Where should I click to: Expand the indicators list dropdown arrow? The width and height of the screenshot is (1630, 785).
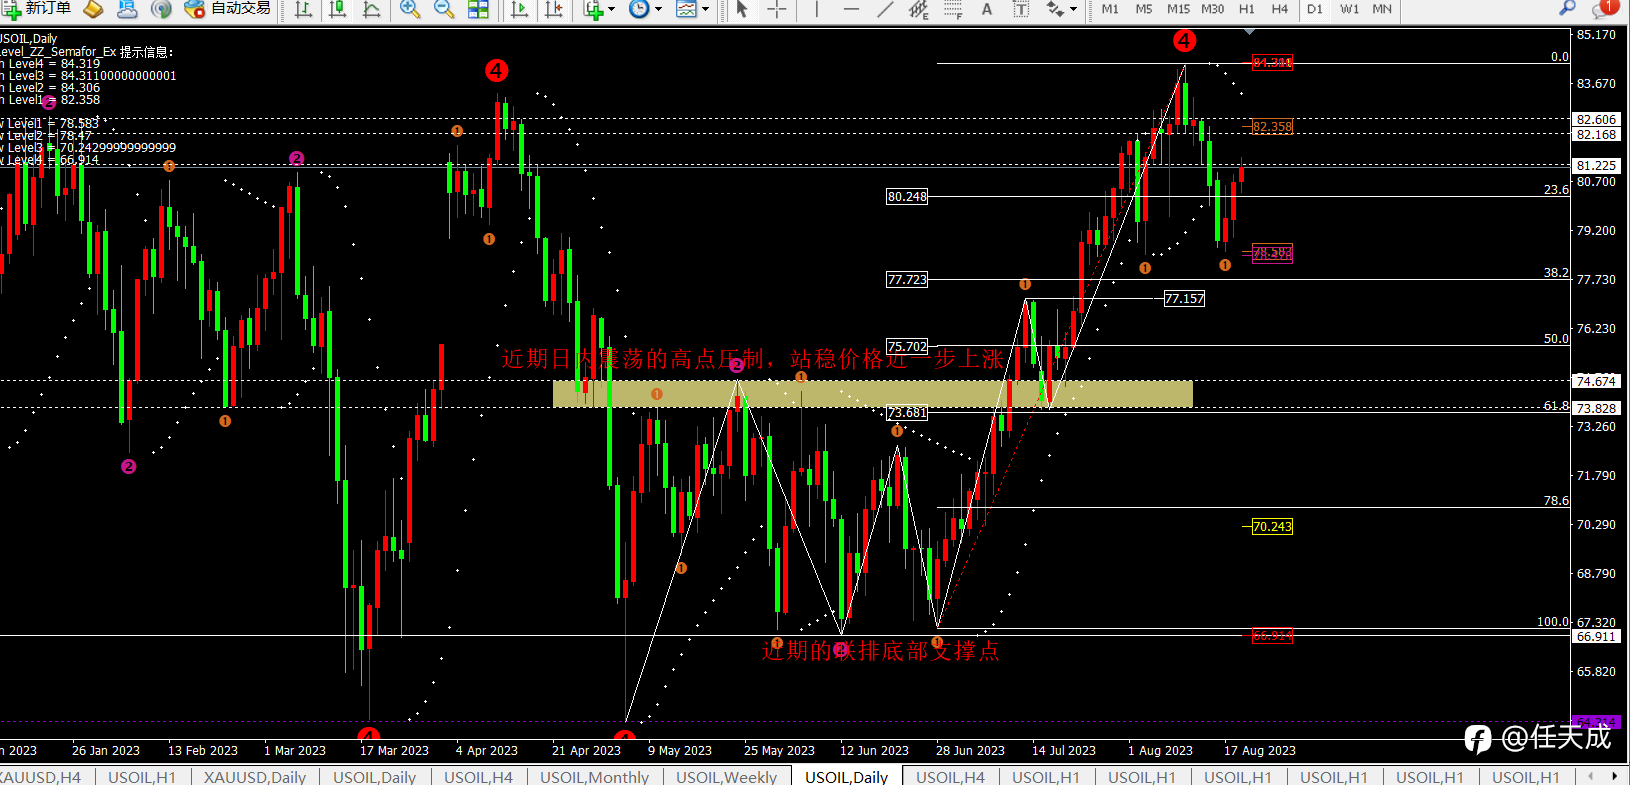tap(612, 9)
